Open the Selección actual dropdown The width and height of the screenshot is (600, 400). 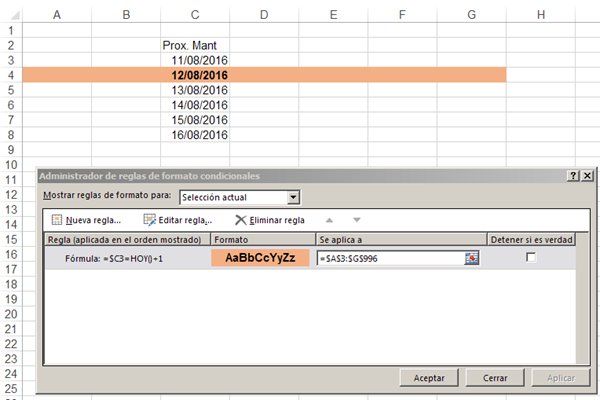tap(293, 198)
